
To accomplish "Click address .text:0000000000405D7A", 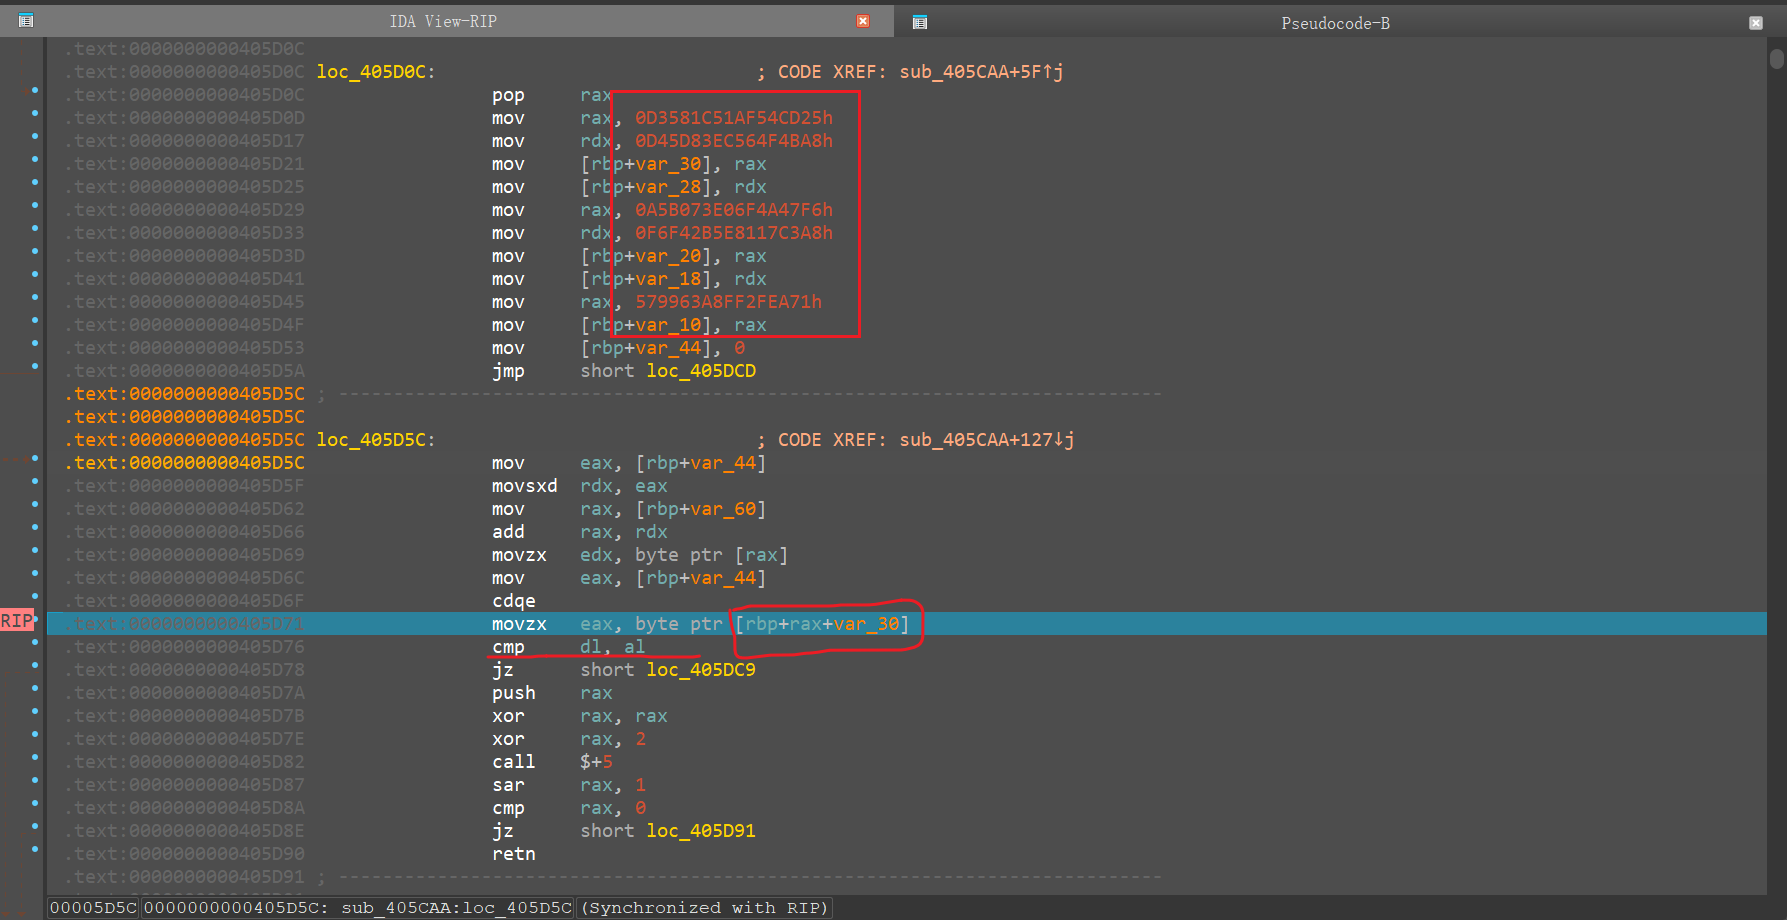I will coord(185,693).
